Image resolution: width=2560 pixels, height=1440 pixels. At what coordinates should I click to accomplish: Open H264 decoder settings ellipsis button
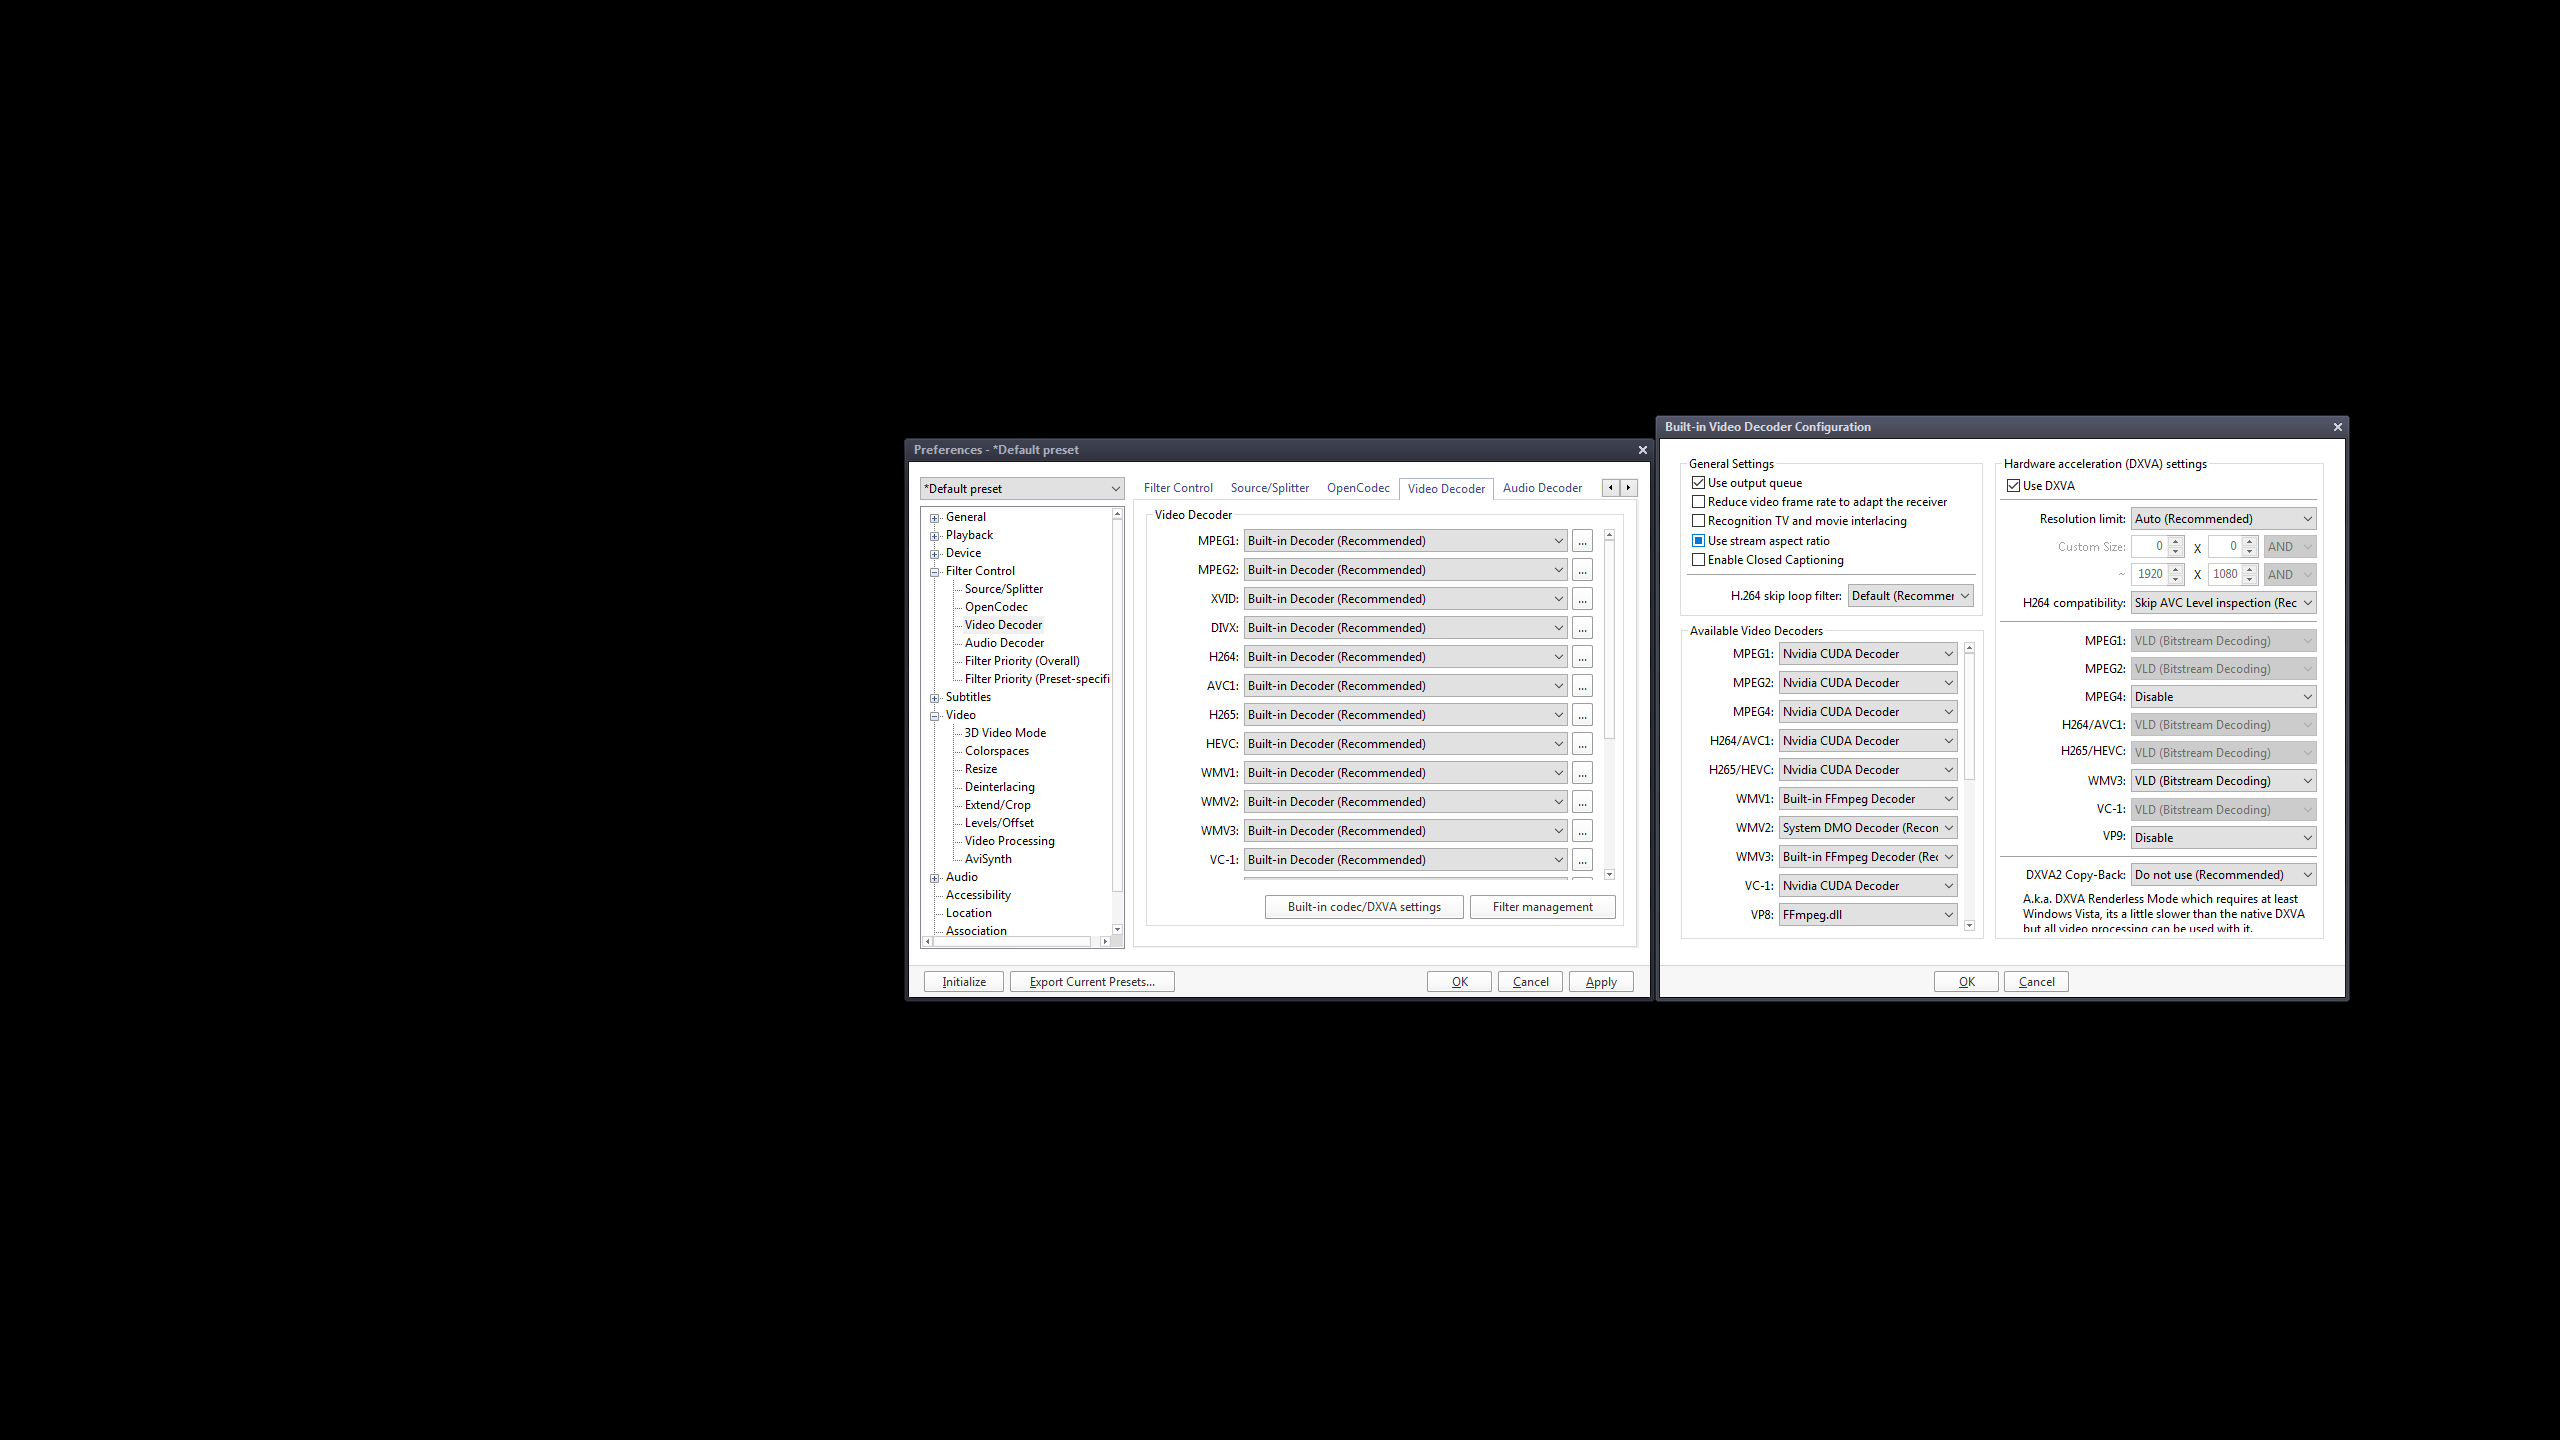click(x=1582, y=657)
